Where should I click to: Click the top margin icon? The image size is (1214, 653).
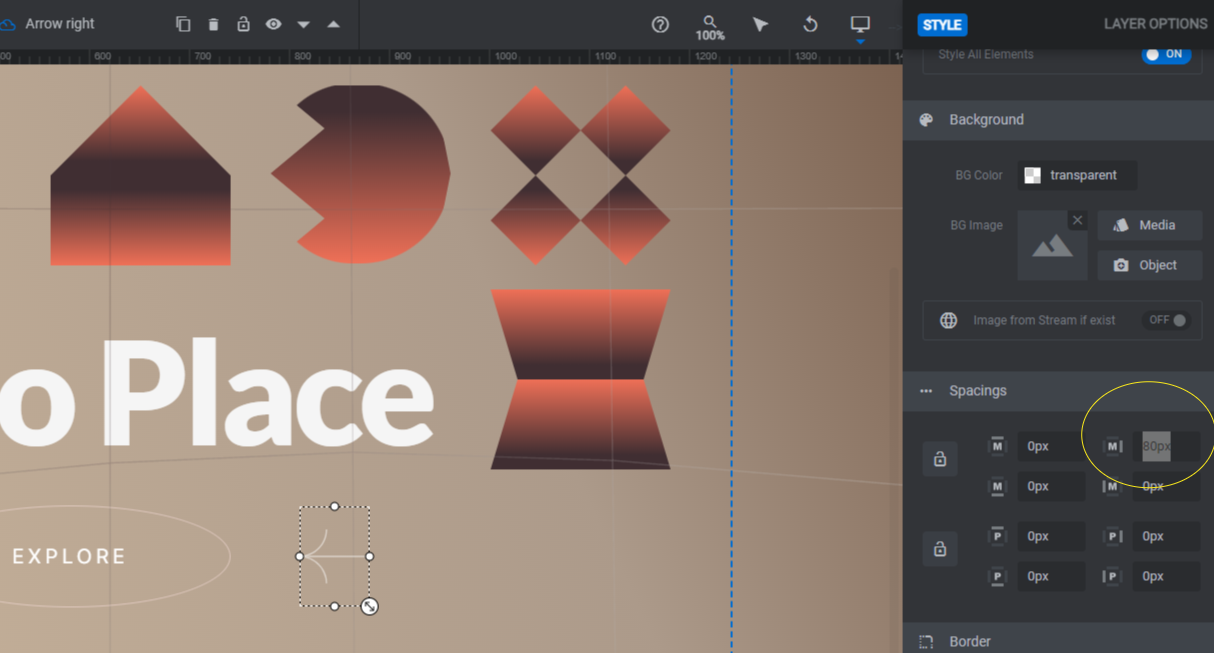click(x=997, y=446)
